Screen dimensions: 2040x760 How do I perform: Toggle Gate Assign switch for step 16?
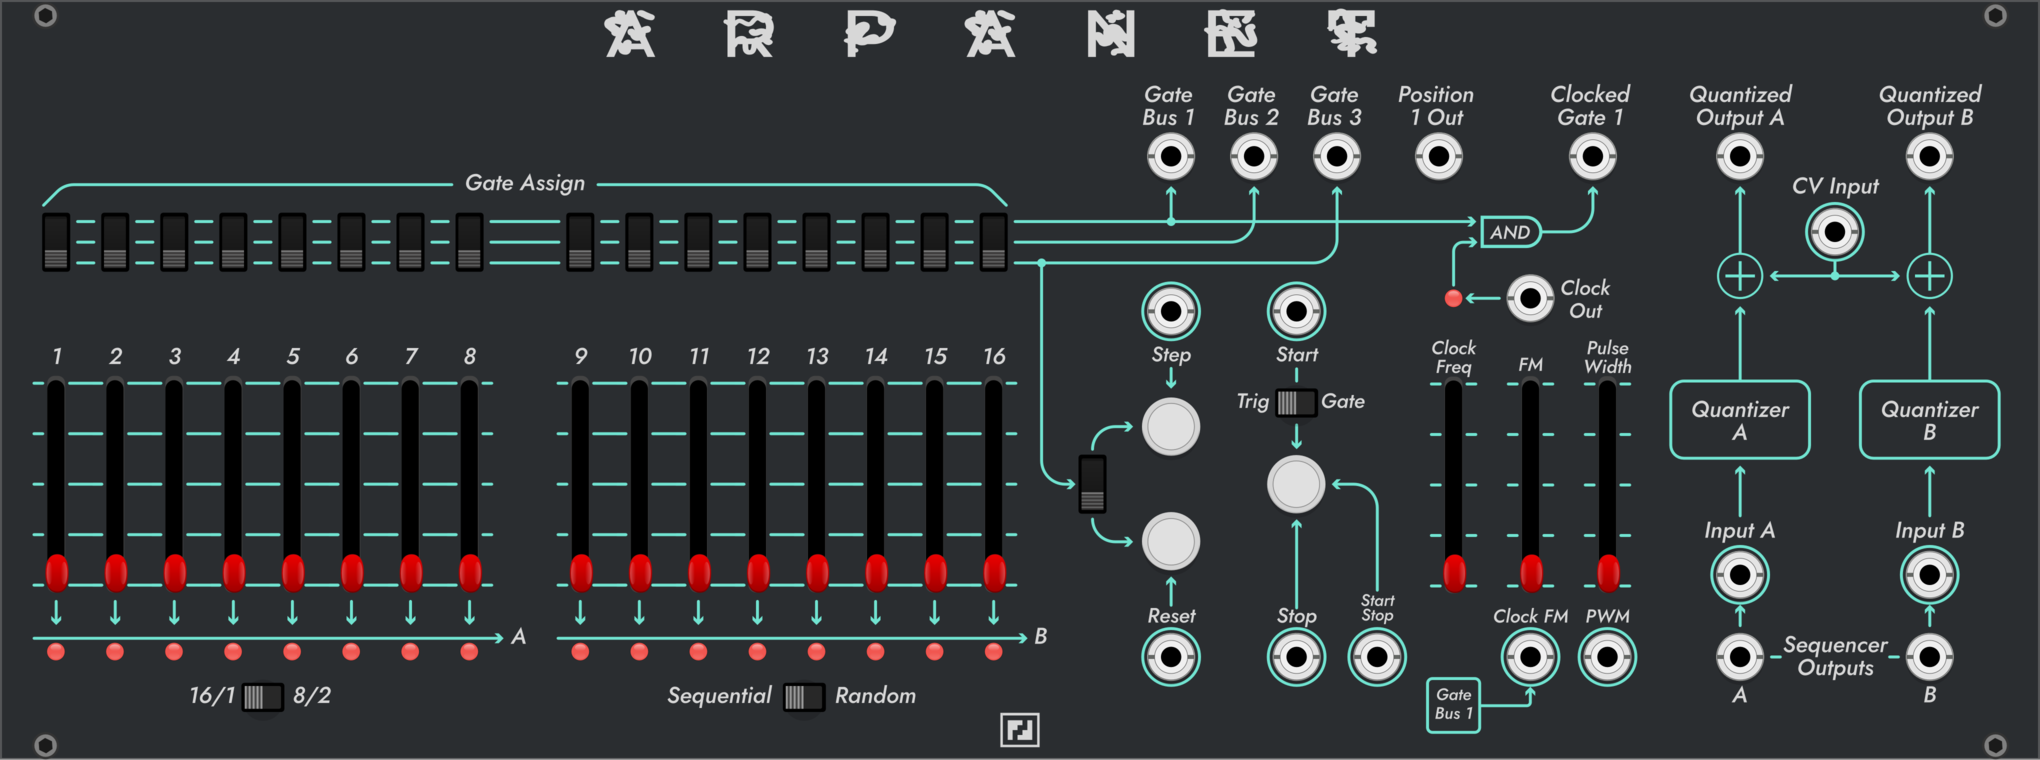(993, 242)
